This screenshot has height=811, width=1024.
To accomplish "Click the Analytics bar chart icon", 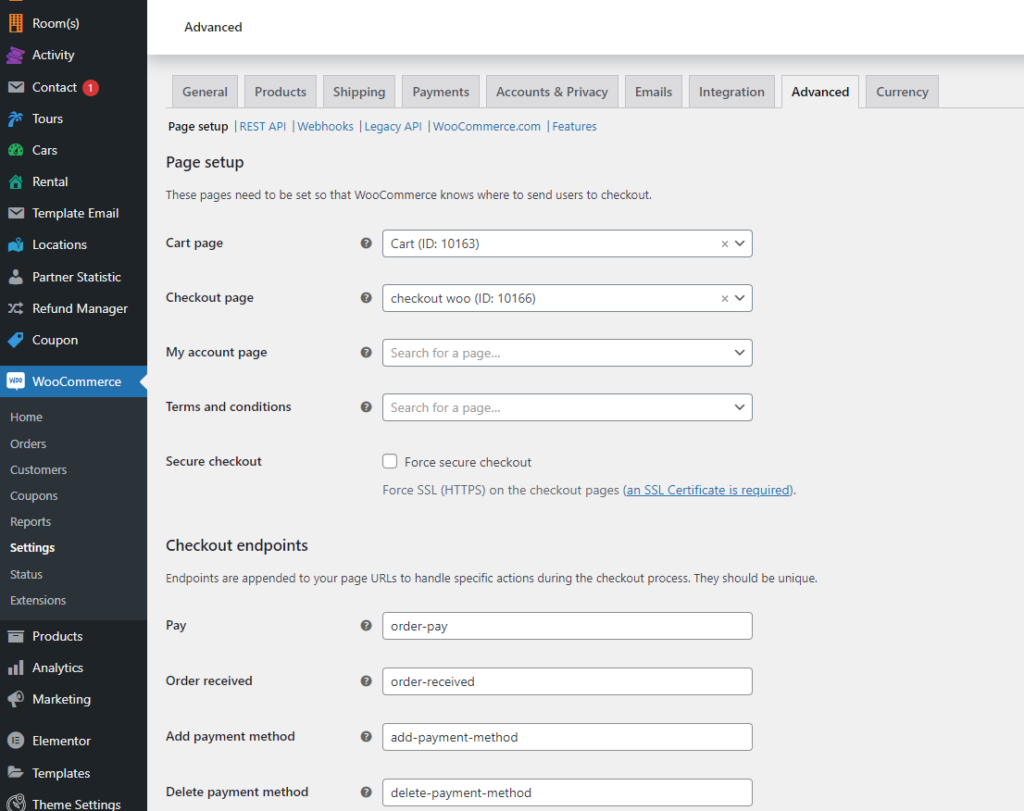I will coord(16,667).
